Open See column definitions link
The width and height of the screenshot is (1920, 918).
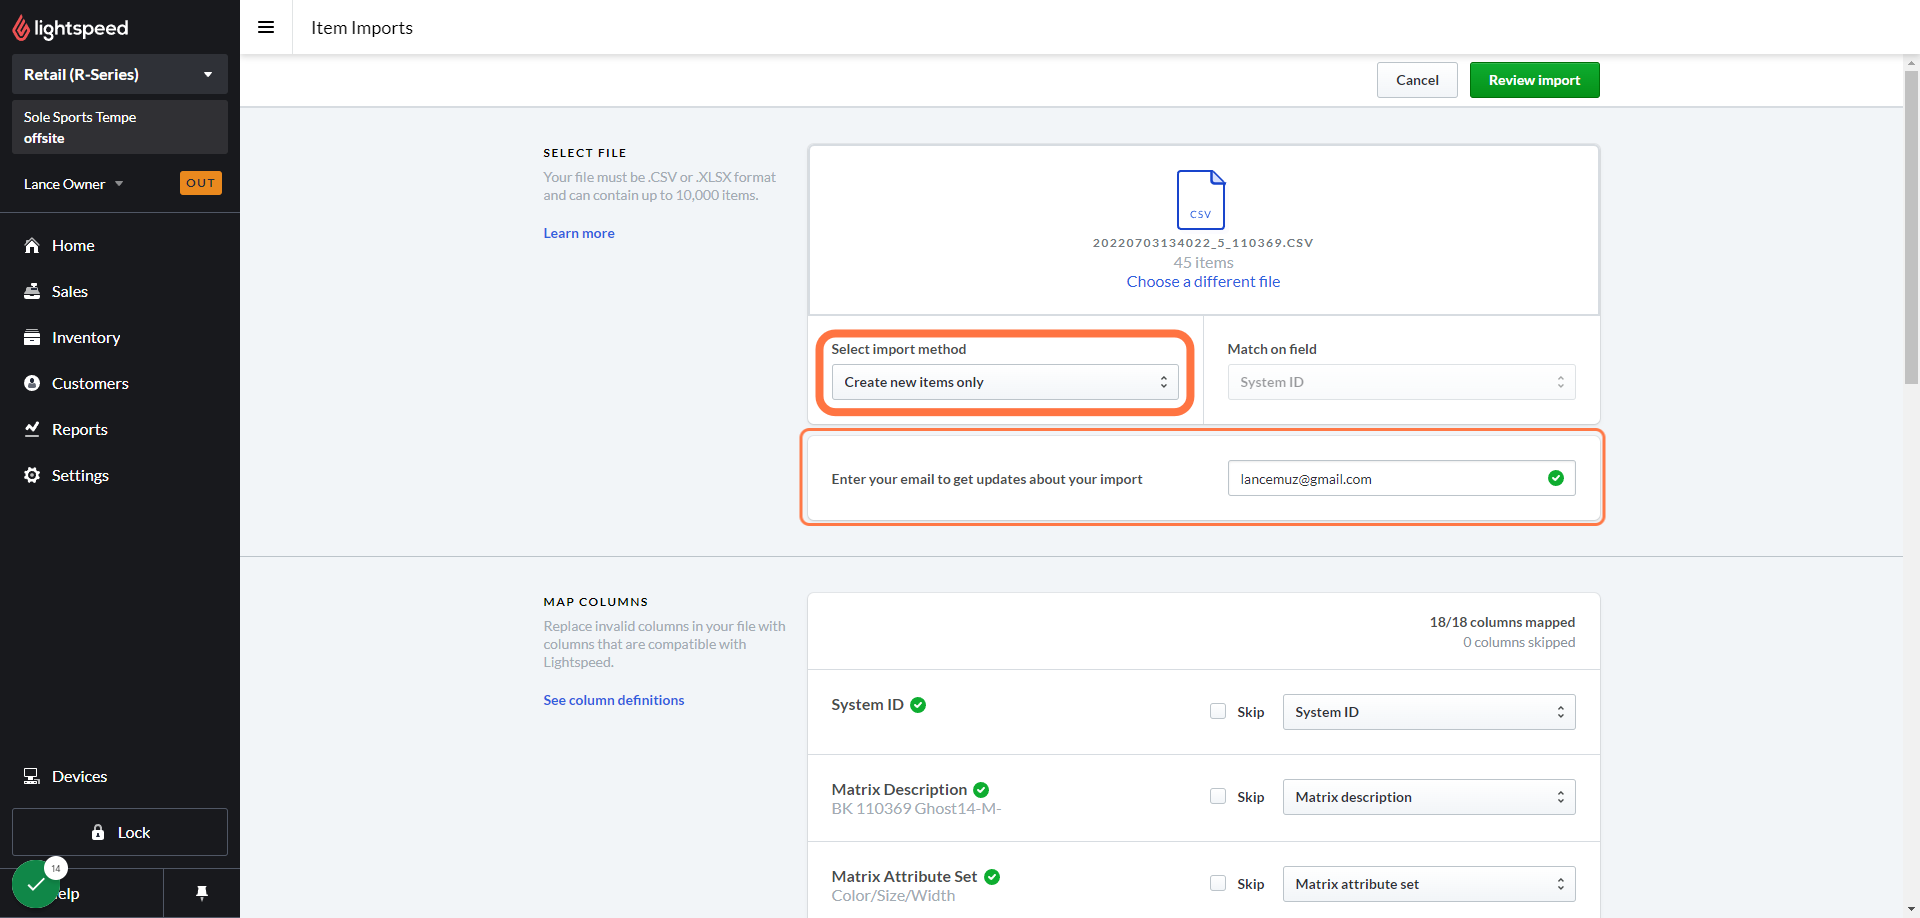[x=614, y=700]
